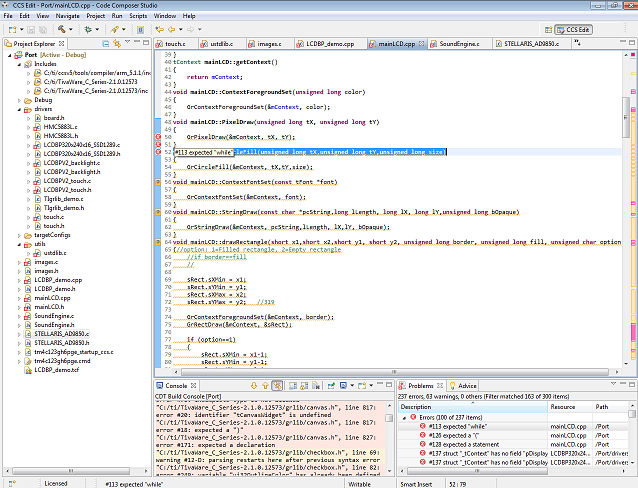Open mainLCD.cpp in Project Explorer
Viewport: 638px width, 488px height.
(52, 298)
